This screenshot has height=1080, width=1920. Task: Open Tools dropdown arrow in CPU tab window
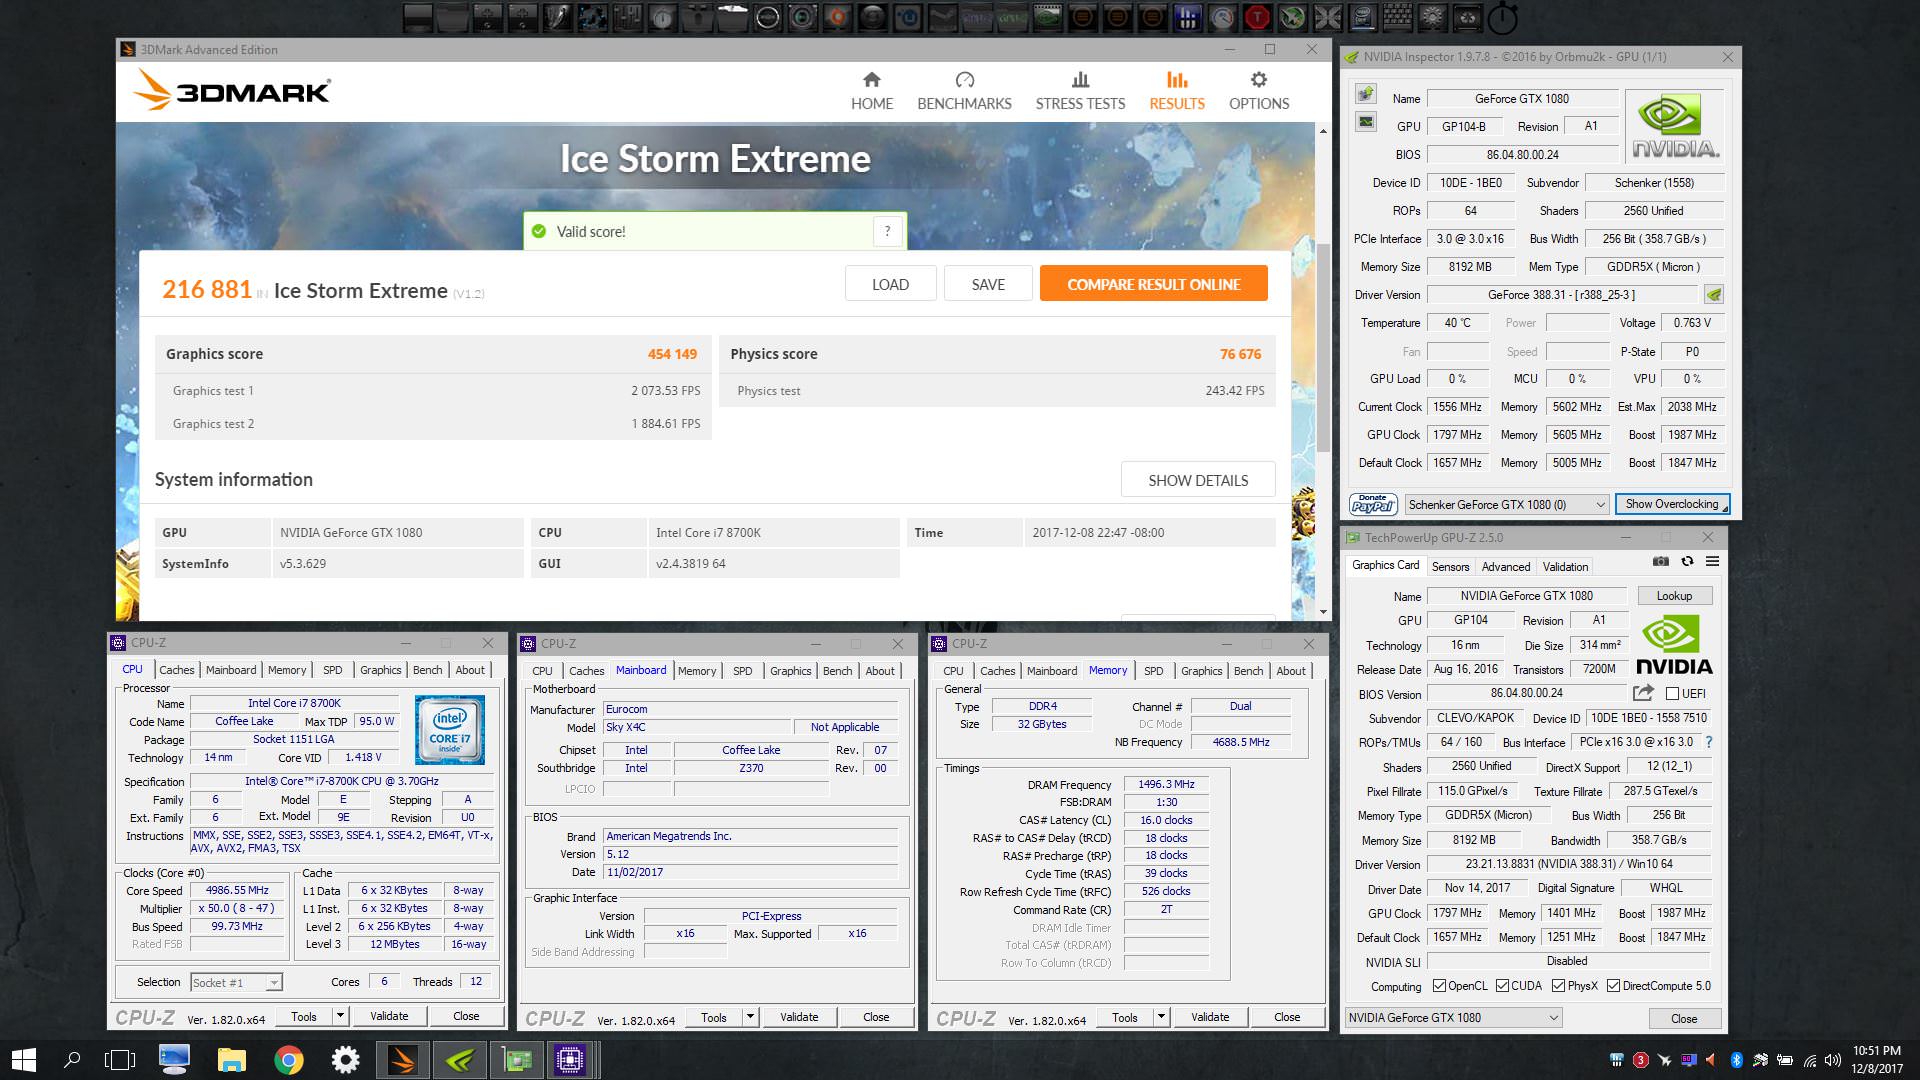click(340, 1016)
